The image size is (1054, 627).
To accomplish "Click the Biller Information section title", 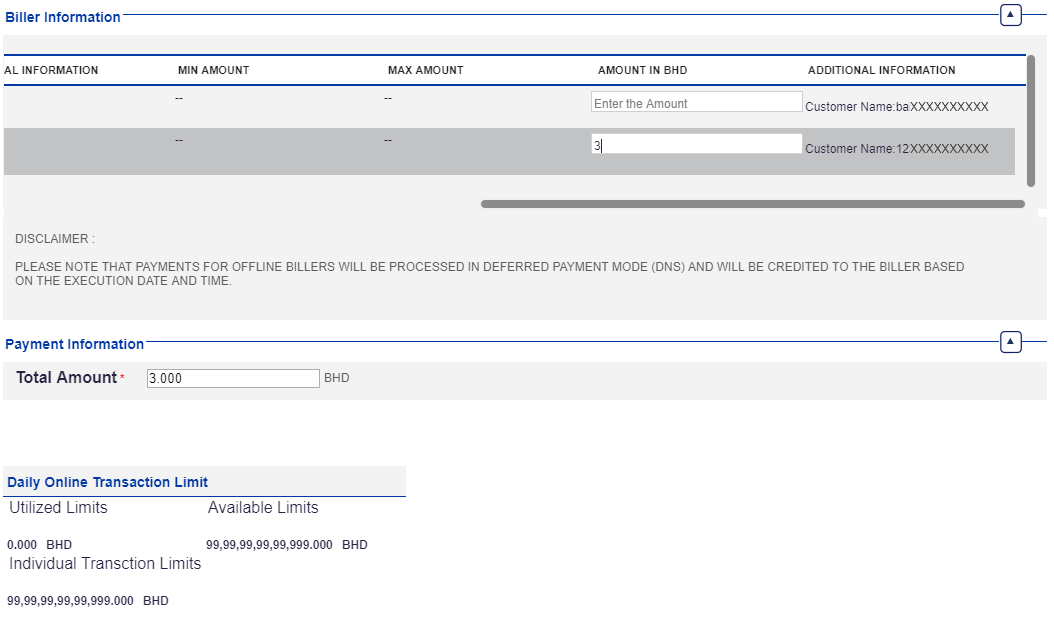I will coord(63,17).
